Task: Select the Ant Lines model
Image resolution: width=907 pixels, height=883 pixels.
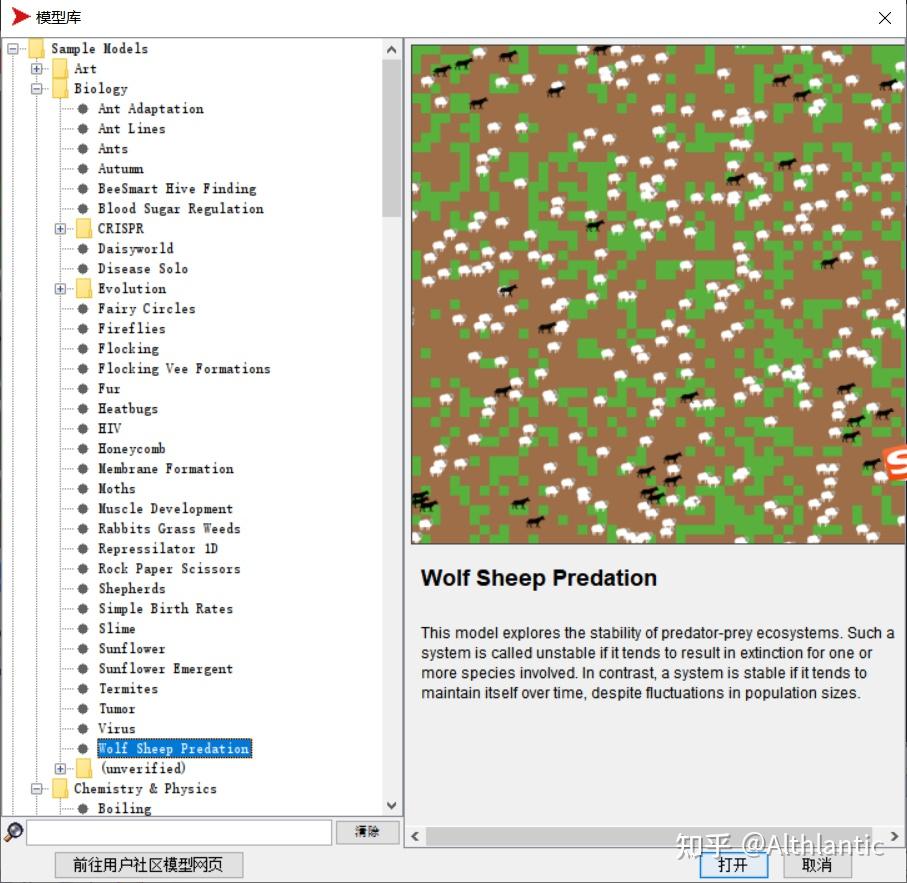Action: coord(131,128)
